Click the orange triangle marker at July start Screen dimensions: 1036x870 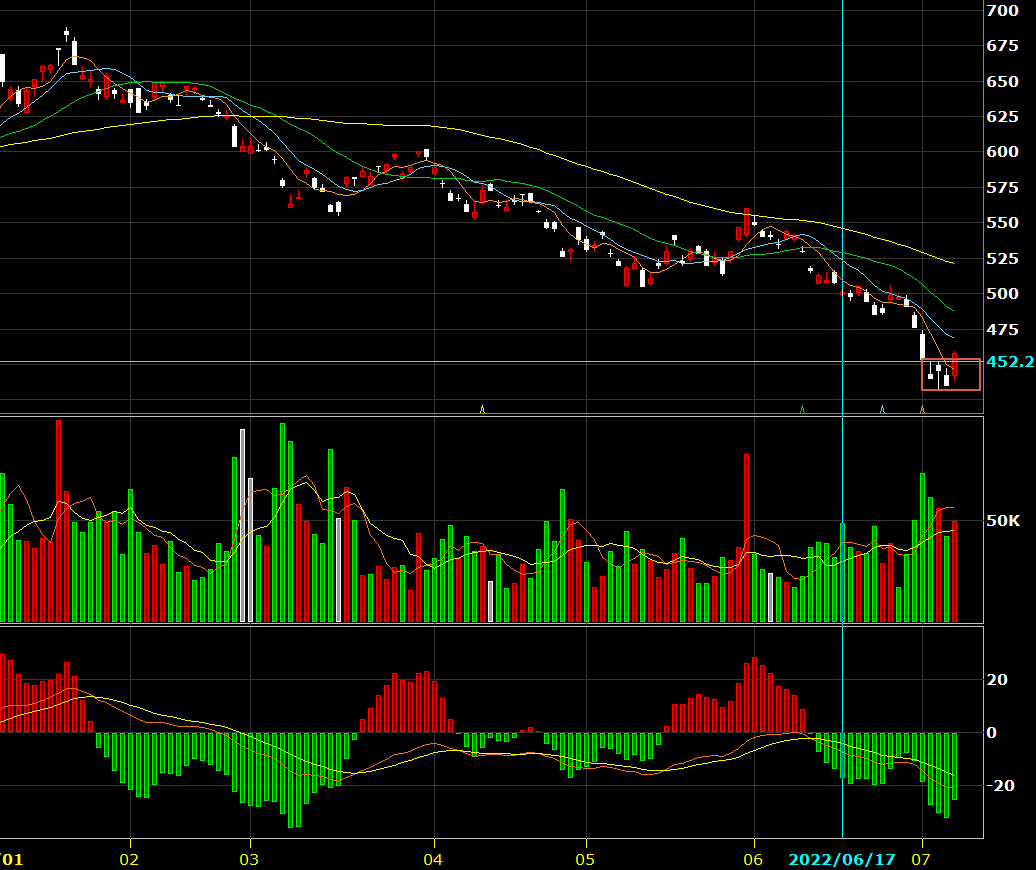click(x=922, y=410)
